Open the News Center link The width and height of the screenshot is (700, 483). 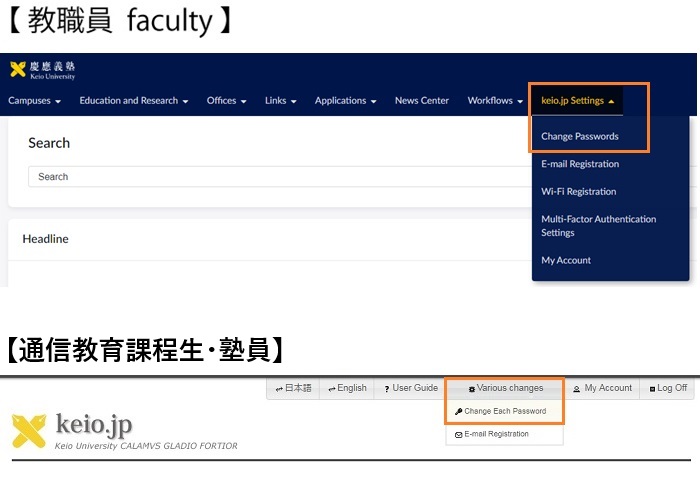421,101
